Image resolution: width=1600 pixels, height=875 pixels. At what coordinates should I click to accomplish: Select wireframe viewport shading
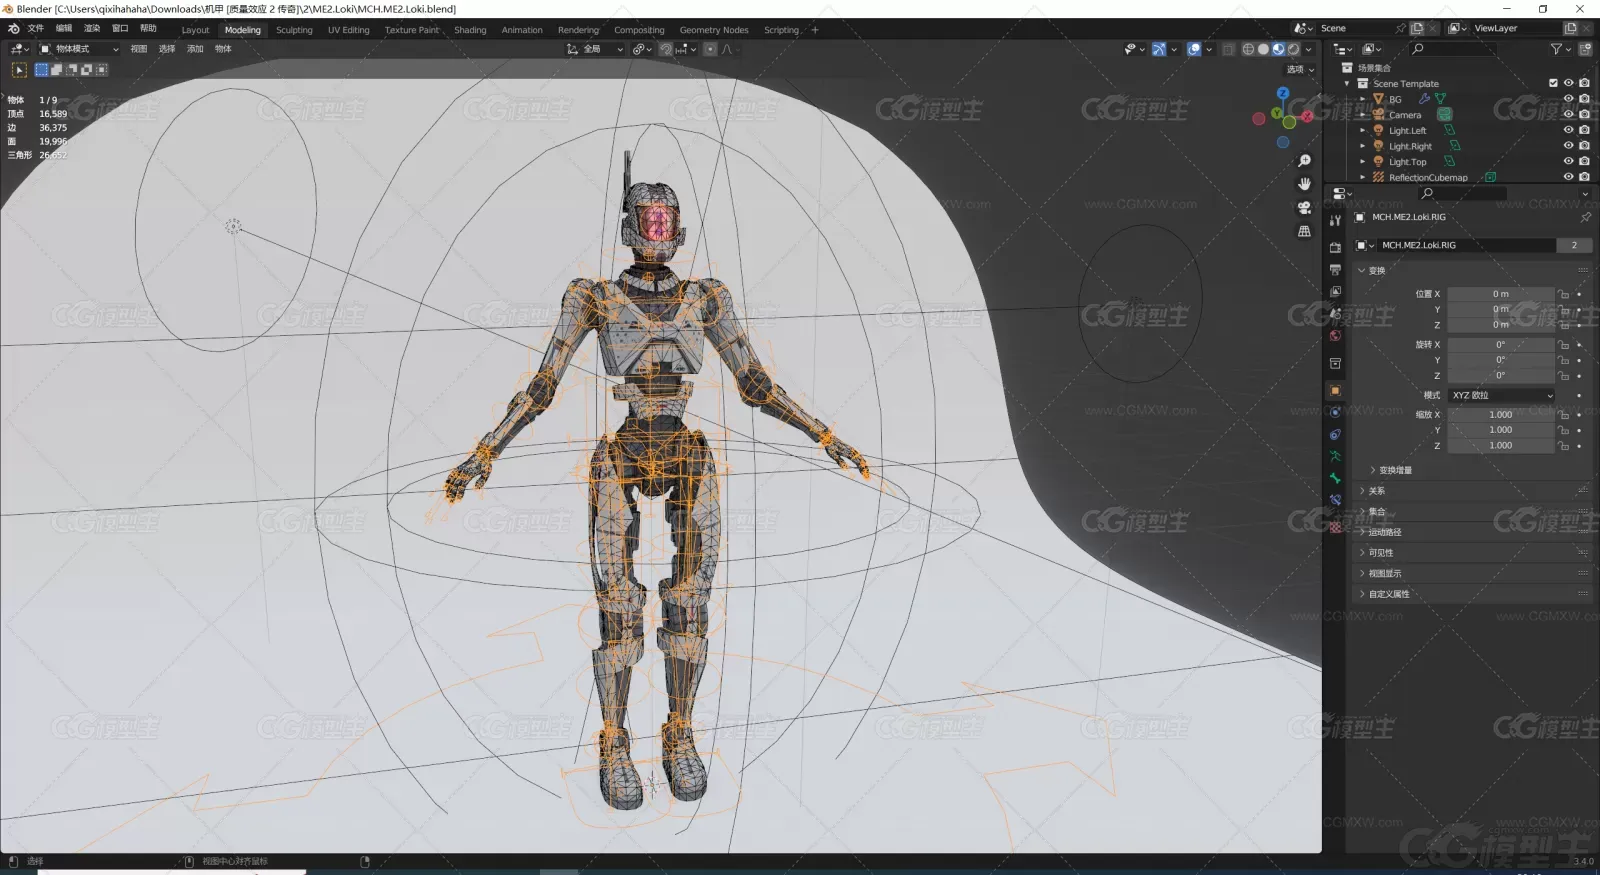(x=1248, y=49)
